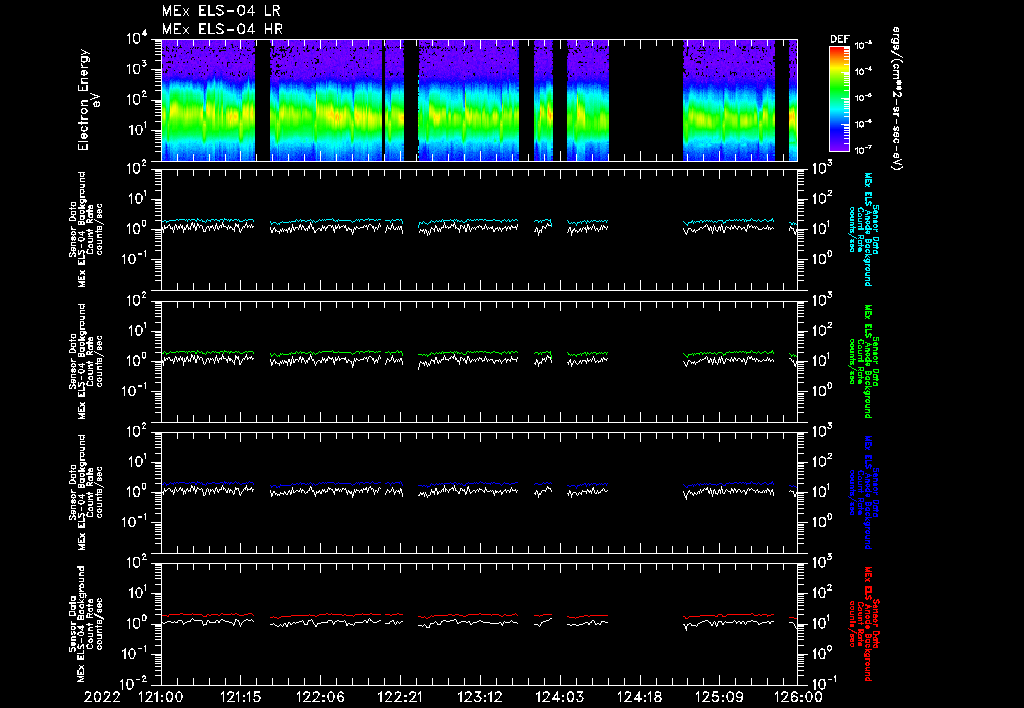Click the 10^3 tick on the spectrogram energy axis
Screen dimensions: 1024x708
[x=137, y=69]
